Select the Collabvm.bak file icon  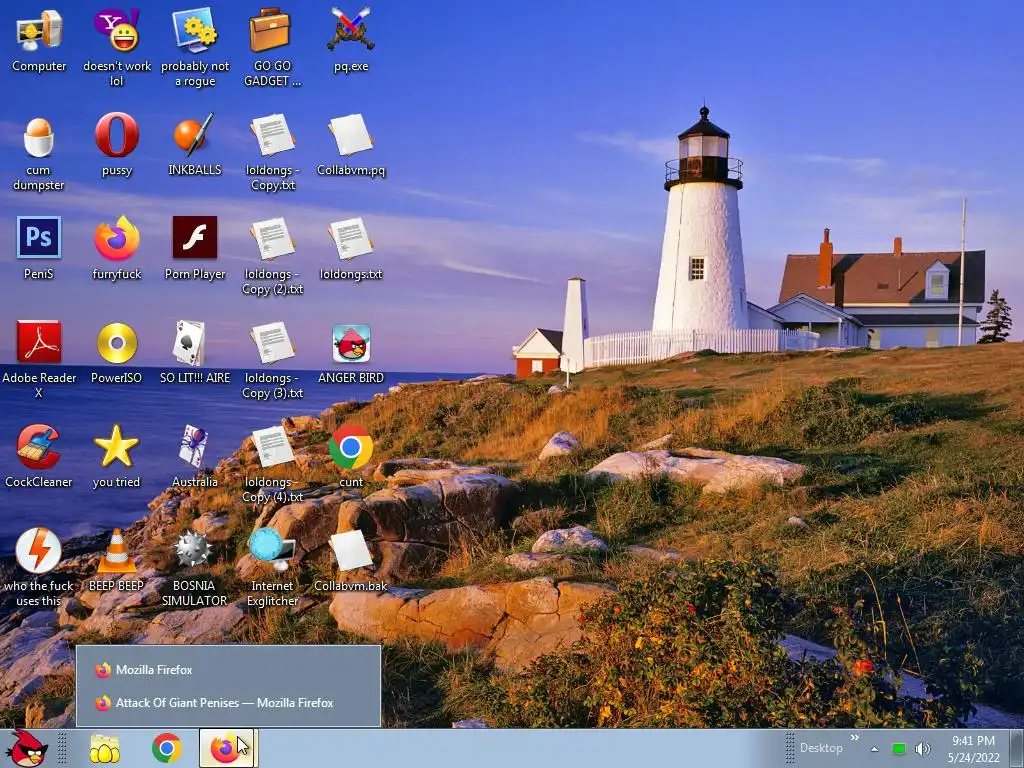pyautogui.click(x=351, y=560)
